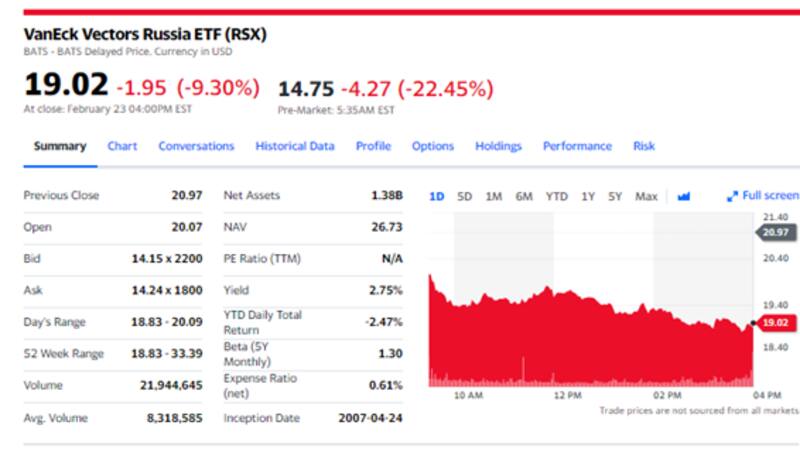Switch chart range to 5D

[464, 196]
